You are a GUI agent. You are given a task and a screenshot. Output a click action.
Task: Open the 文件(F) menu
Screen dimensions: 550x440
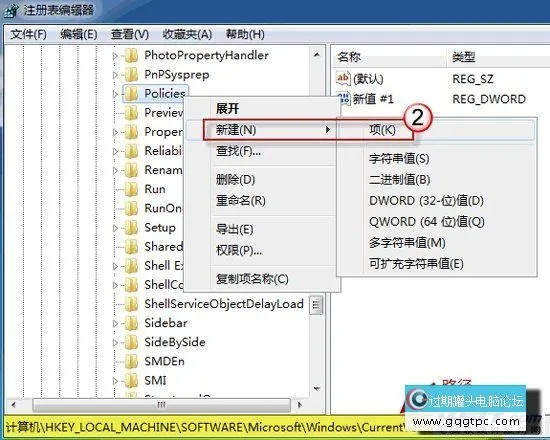pos(28,34)
